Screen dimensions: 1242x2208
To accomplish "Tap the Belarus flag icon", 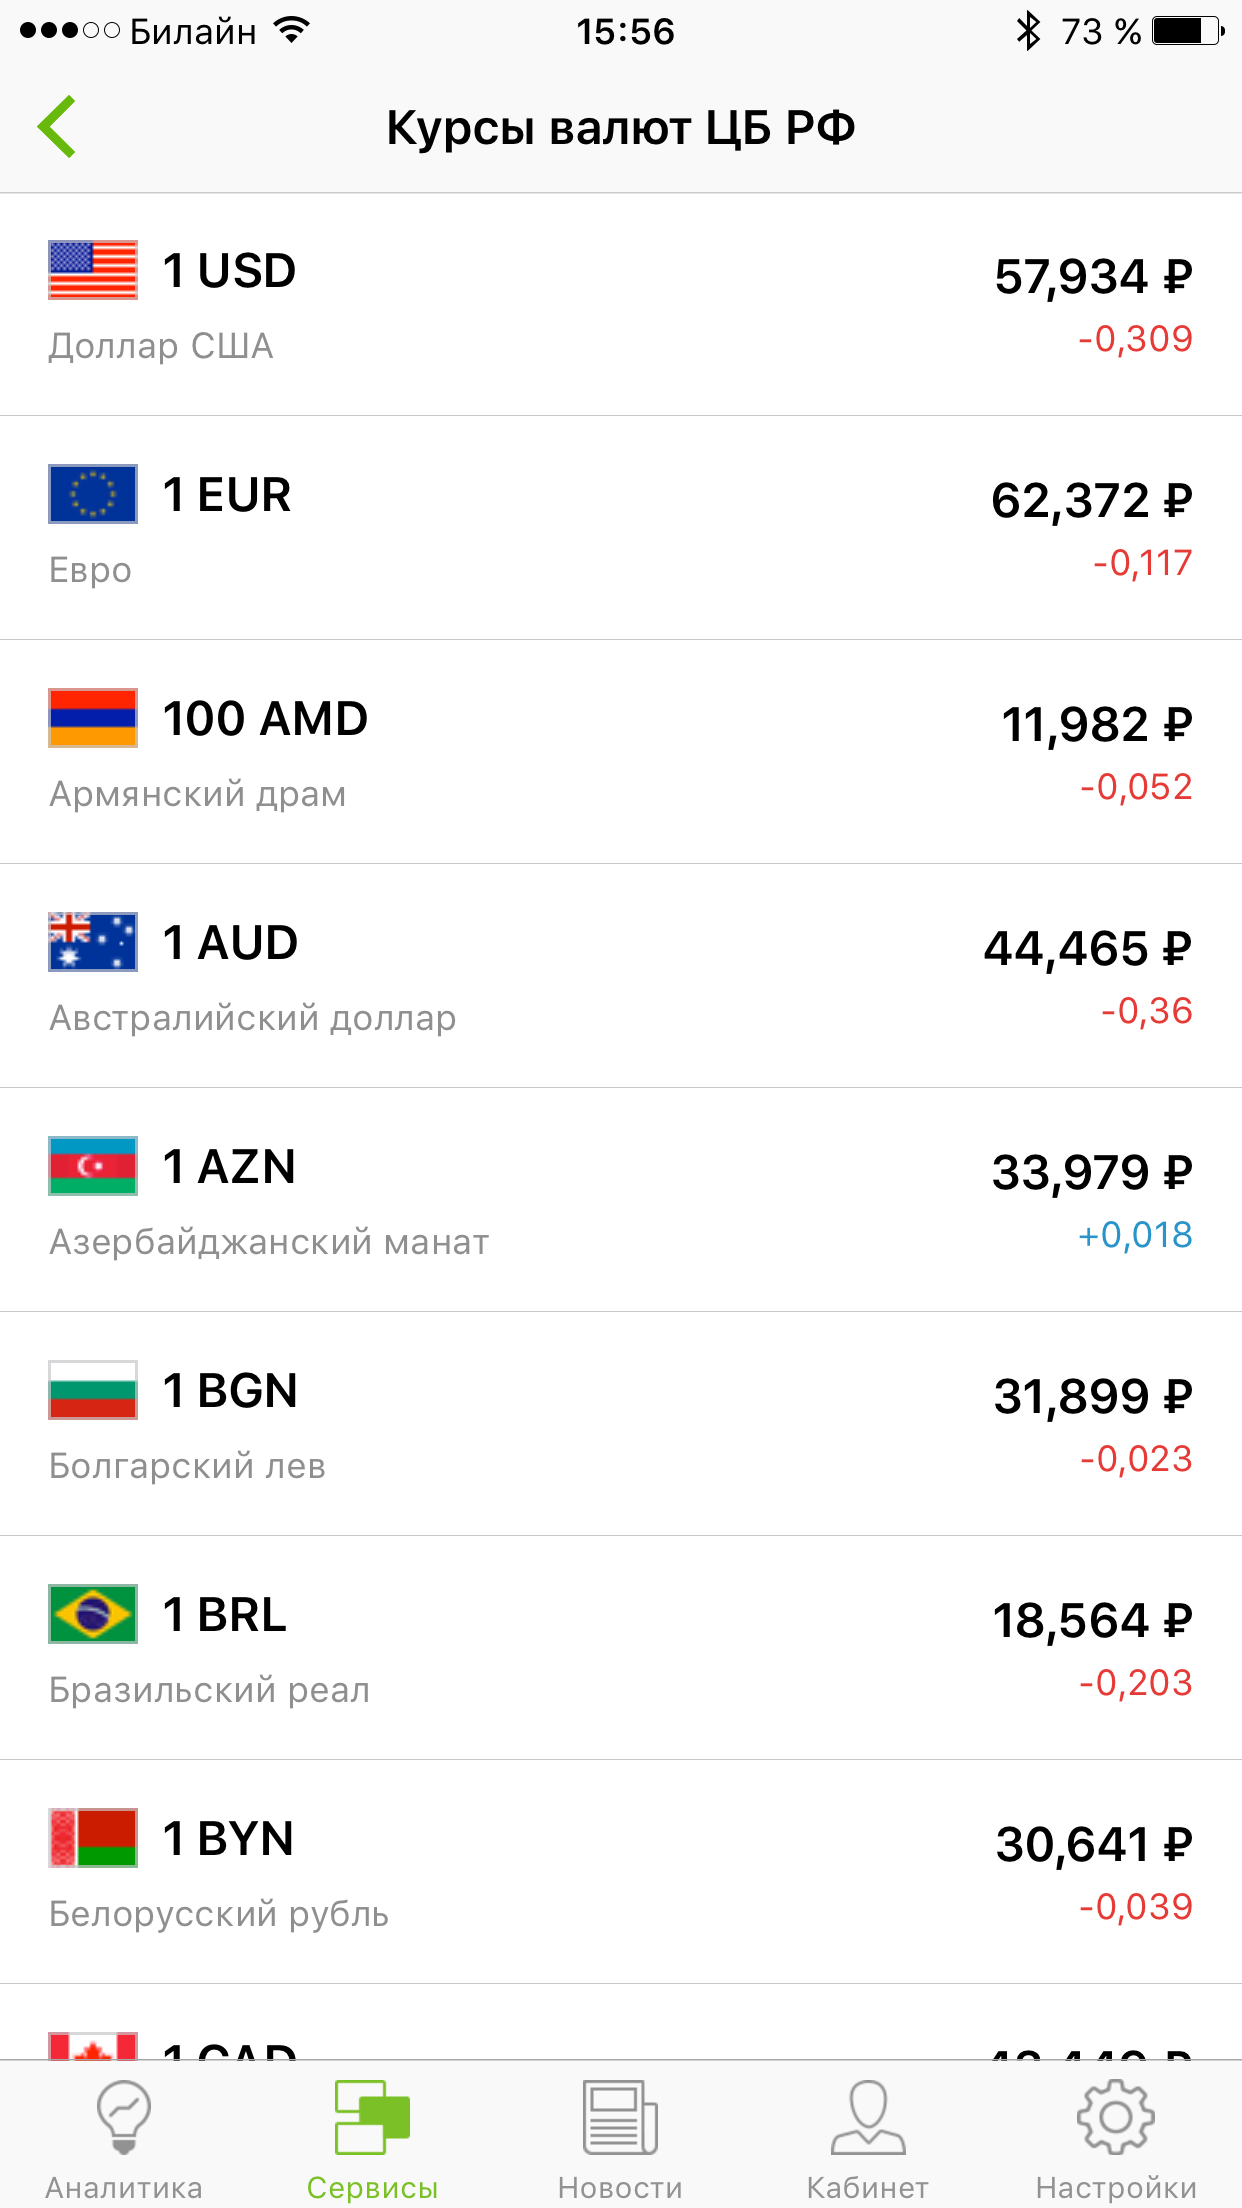I will [x=93, y=1838].
